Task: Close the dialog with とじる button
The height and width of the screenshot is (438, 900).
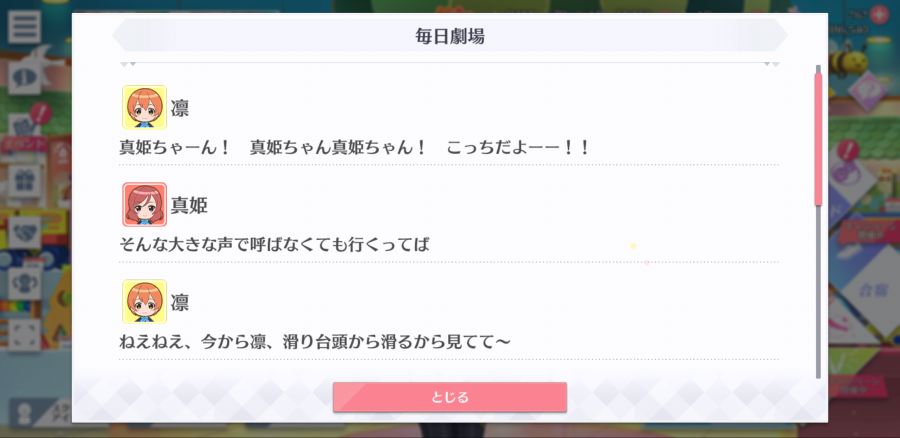Action: click(449, 397)
